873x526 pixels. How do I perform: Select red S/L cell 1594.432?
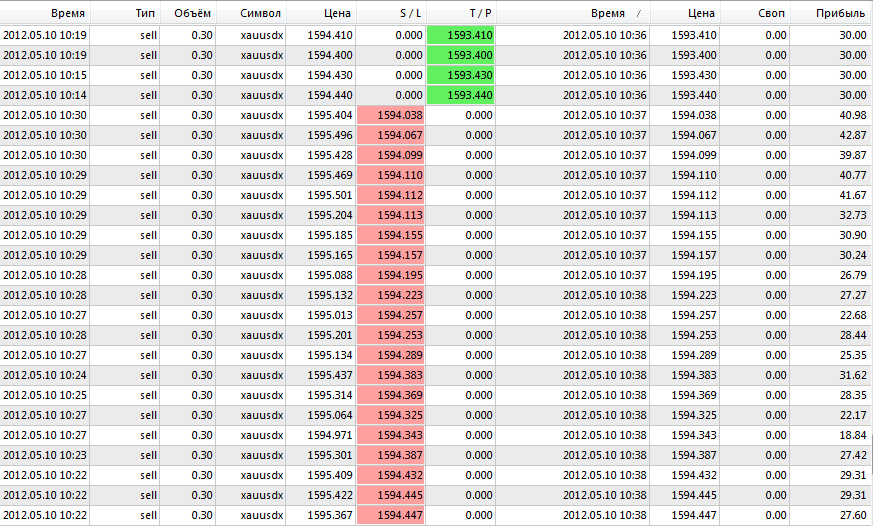[x=390, y=475]
